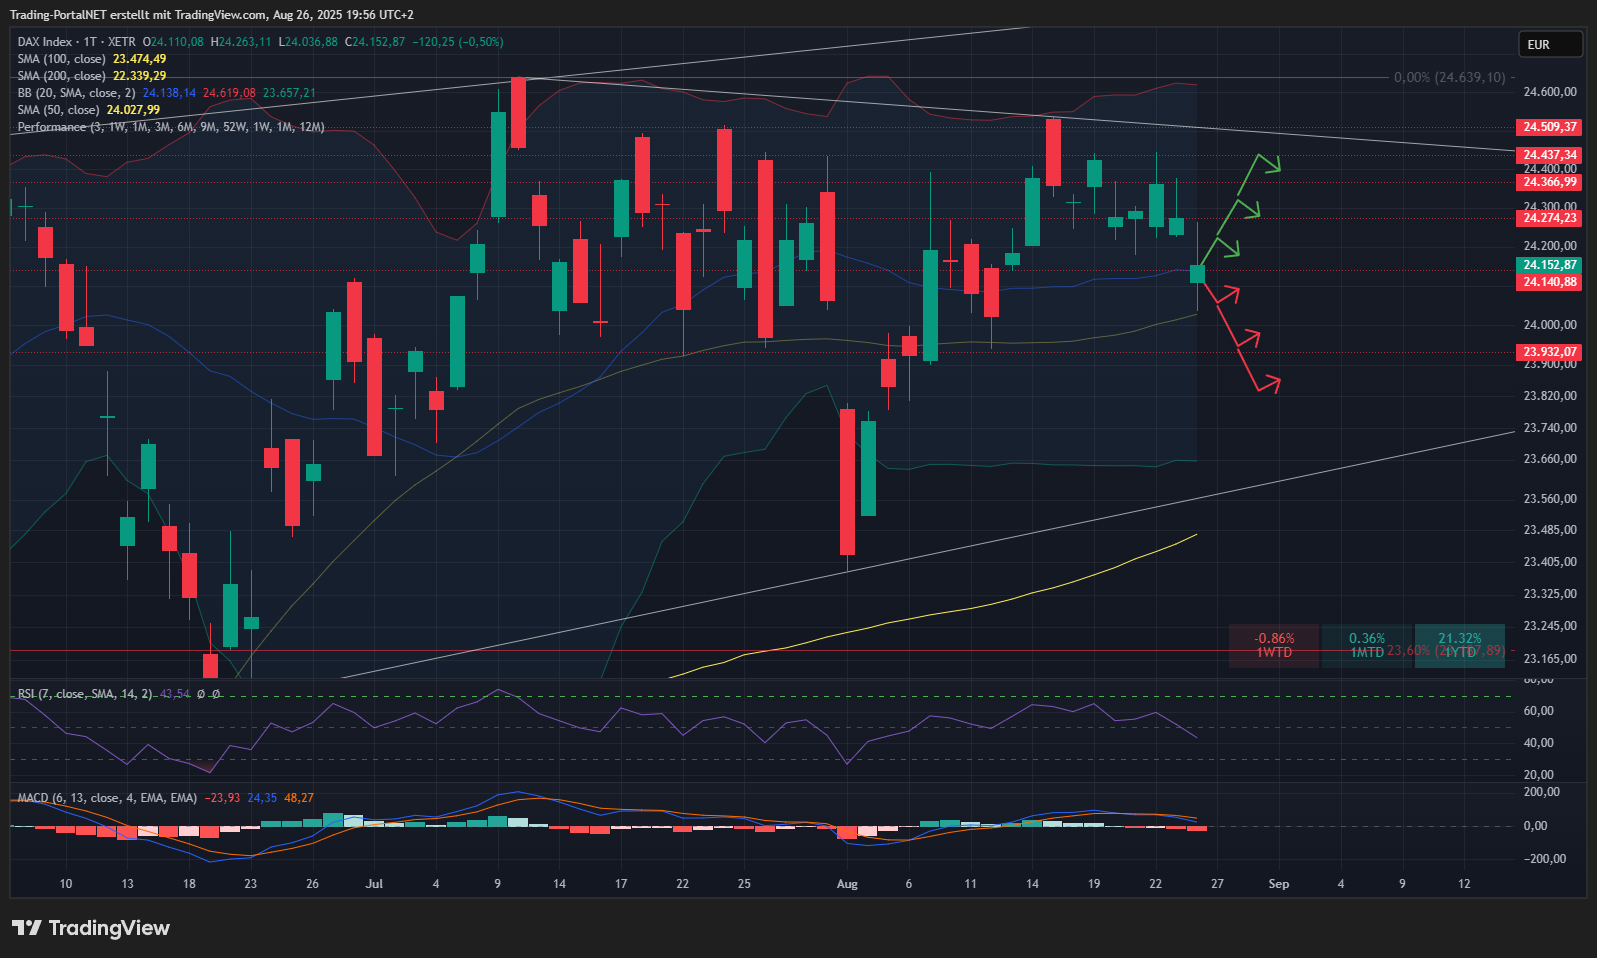
Task: Select the 24.509,37 red price label
Action: (1549, 127)
